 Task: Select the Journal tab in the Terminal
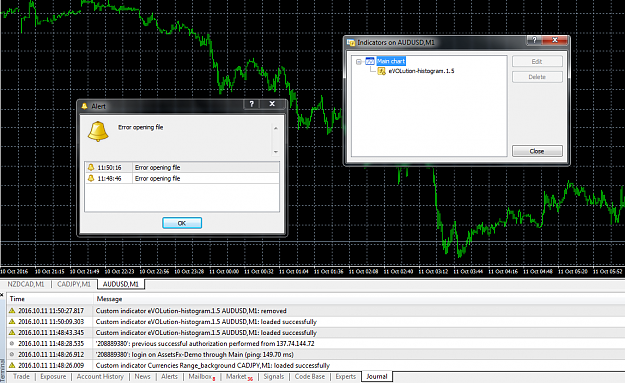[377, 377]
